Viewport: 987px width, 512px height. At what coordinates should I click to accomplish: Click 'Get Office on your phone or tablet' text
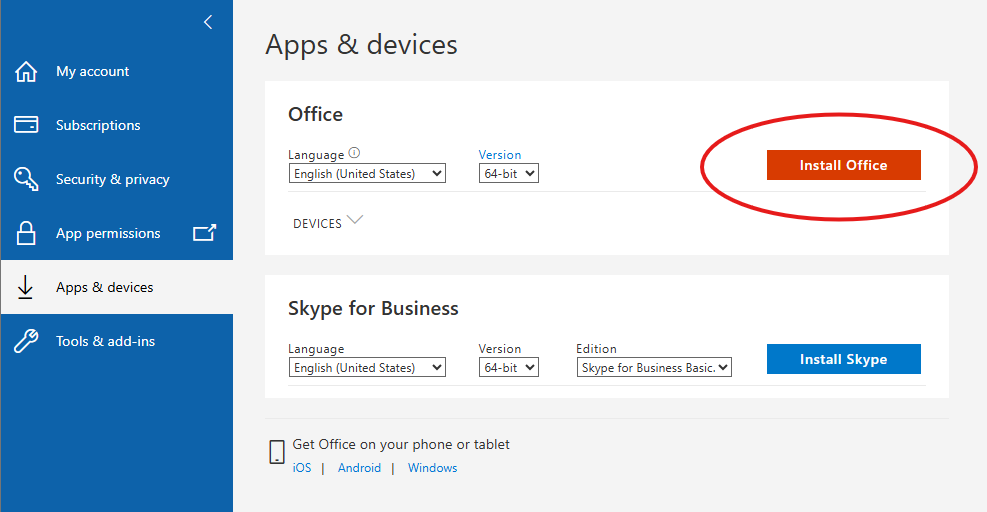point(401,445)
